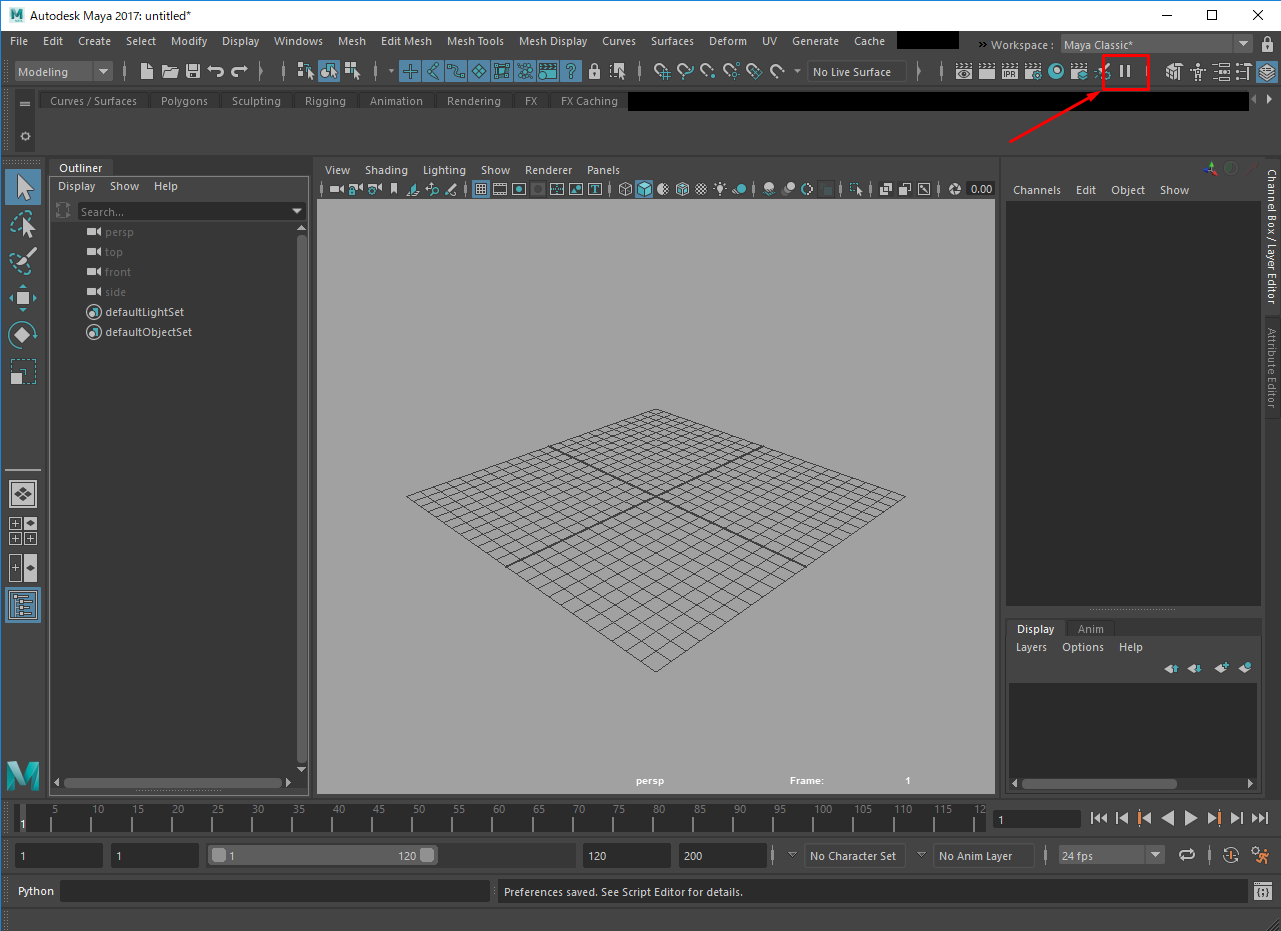This screenshot has height=931, width=1281.
Task: Switch to the Rigging shelf tab
Action: tap(325, 101)
